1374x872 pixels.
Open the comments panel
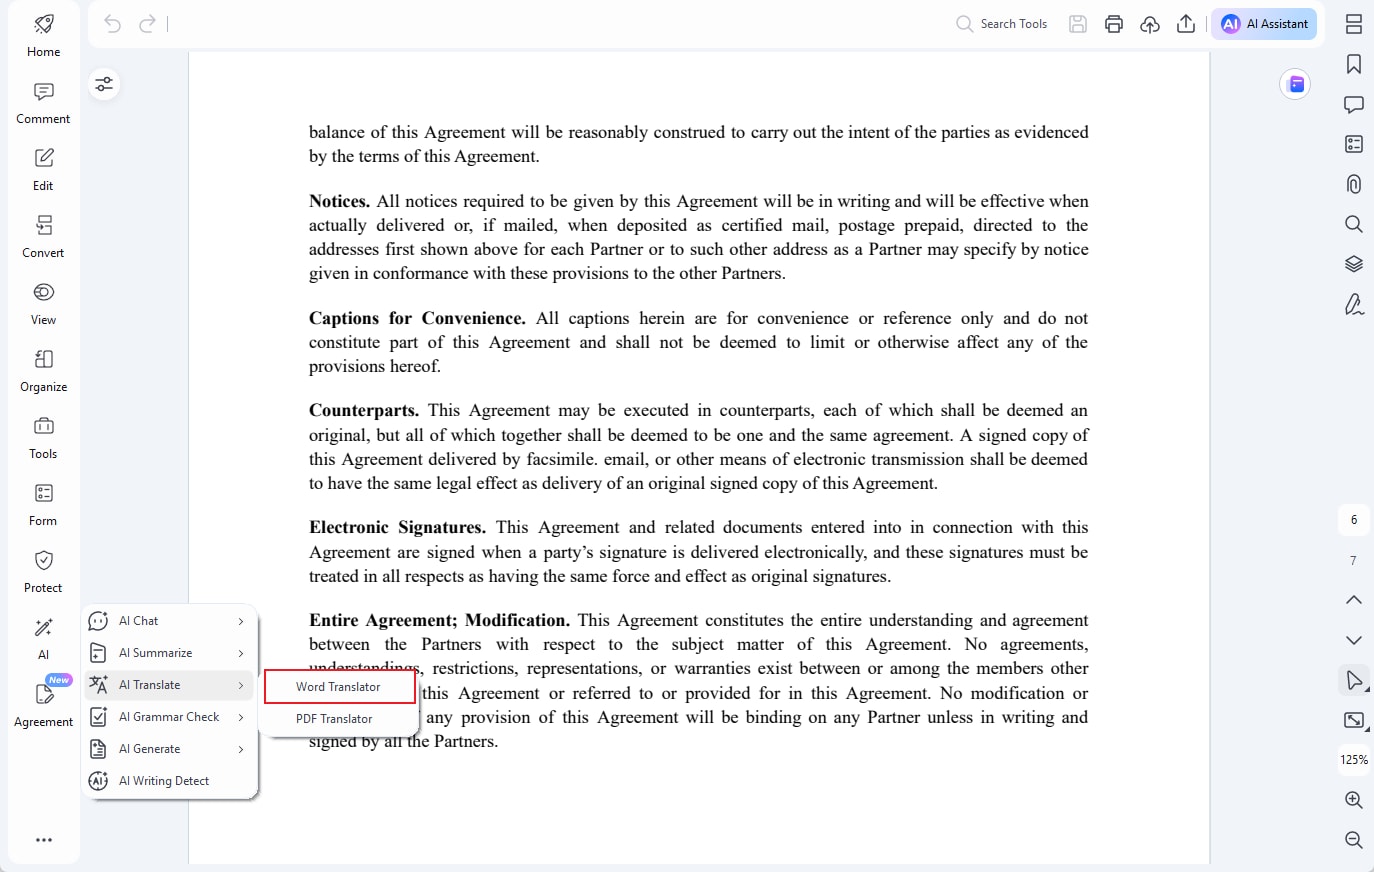point(1354,104)
